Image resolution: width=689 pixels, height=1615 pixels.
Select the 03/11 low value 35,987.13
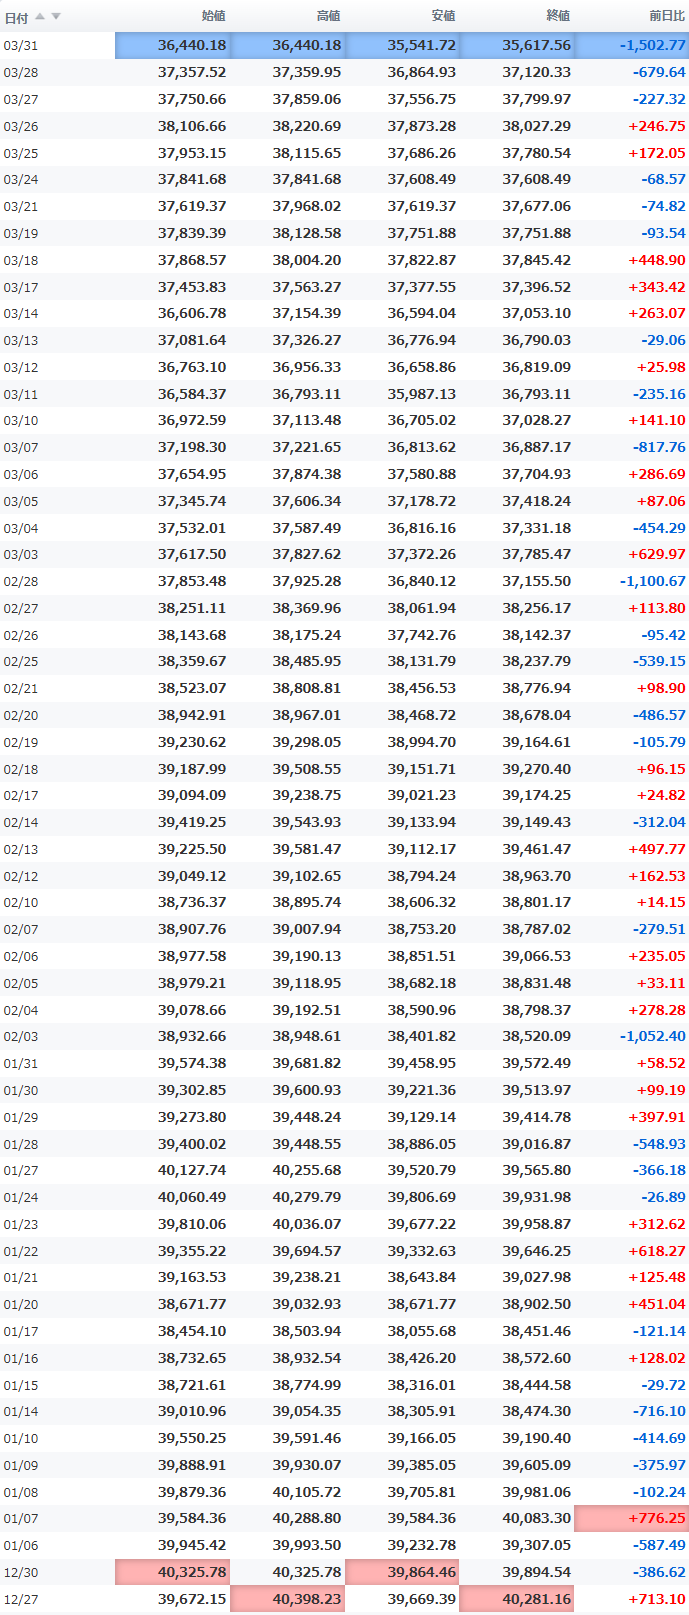tap(422, 394)
